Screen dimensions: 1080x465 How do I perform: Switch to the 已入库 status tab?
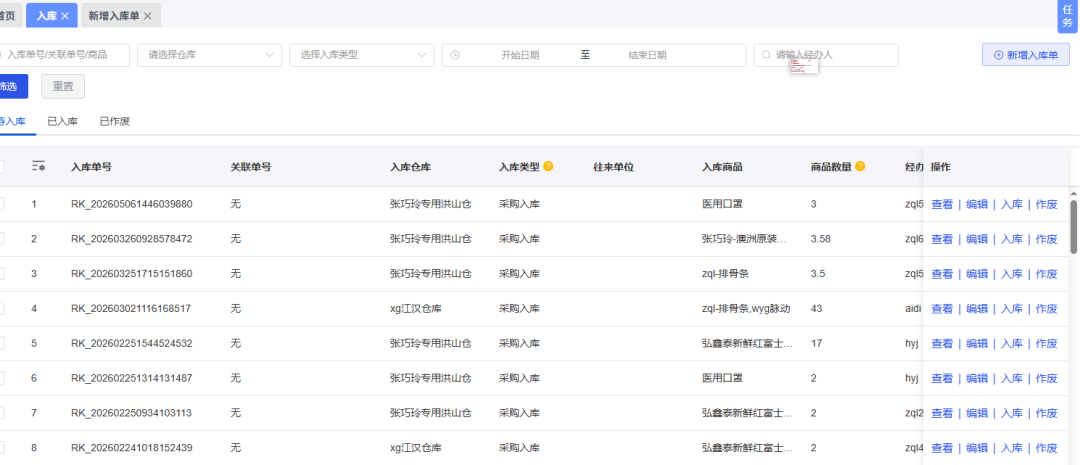coord(63,121)
